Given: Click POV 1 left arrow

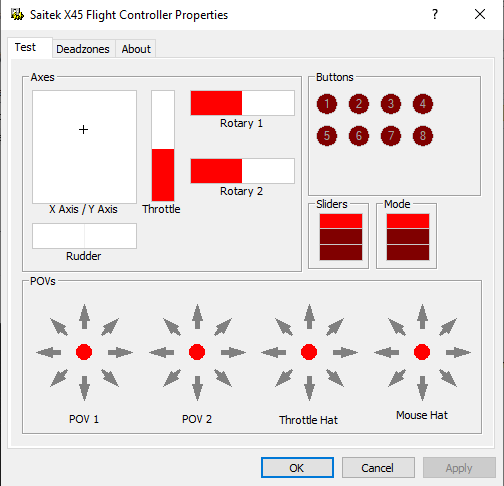Looking at the screenshot, I should pos(49,352).
